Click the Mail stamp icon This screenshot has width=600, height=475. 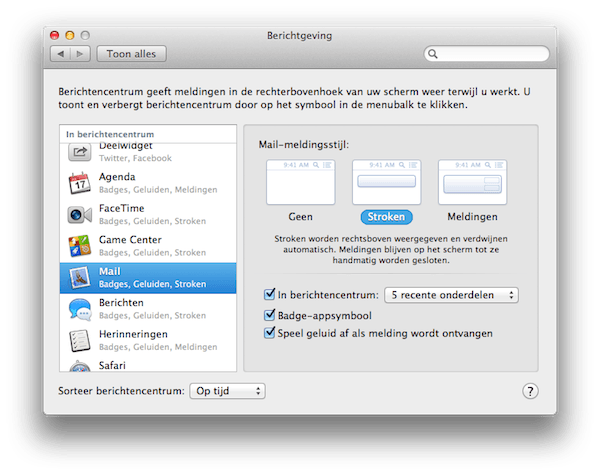[80, 277]
